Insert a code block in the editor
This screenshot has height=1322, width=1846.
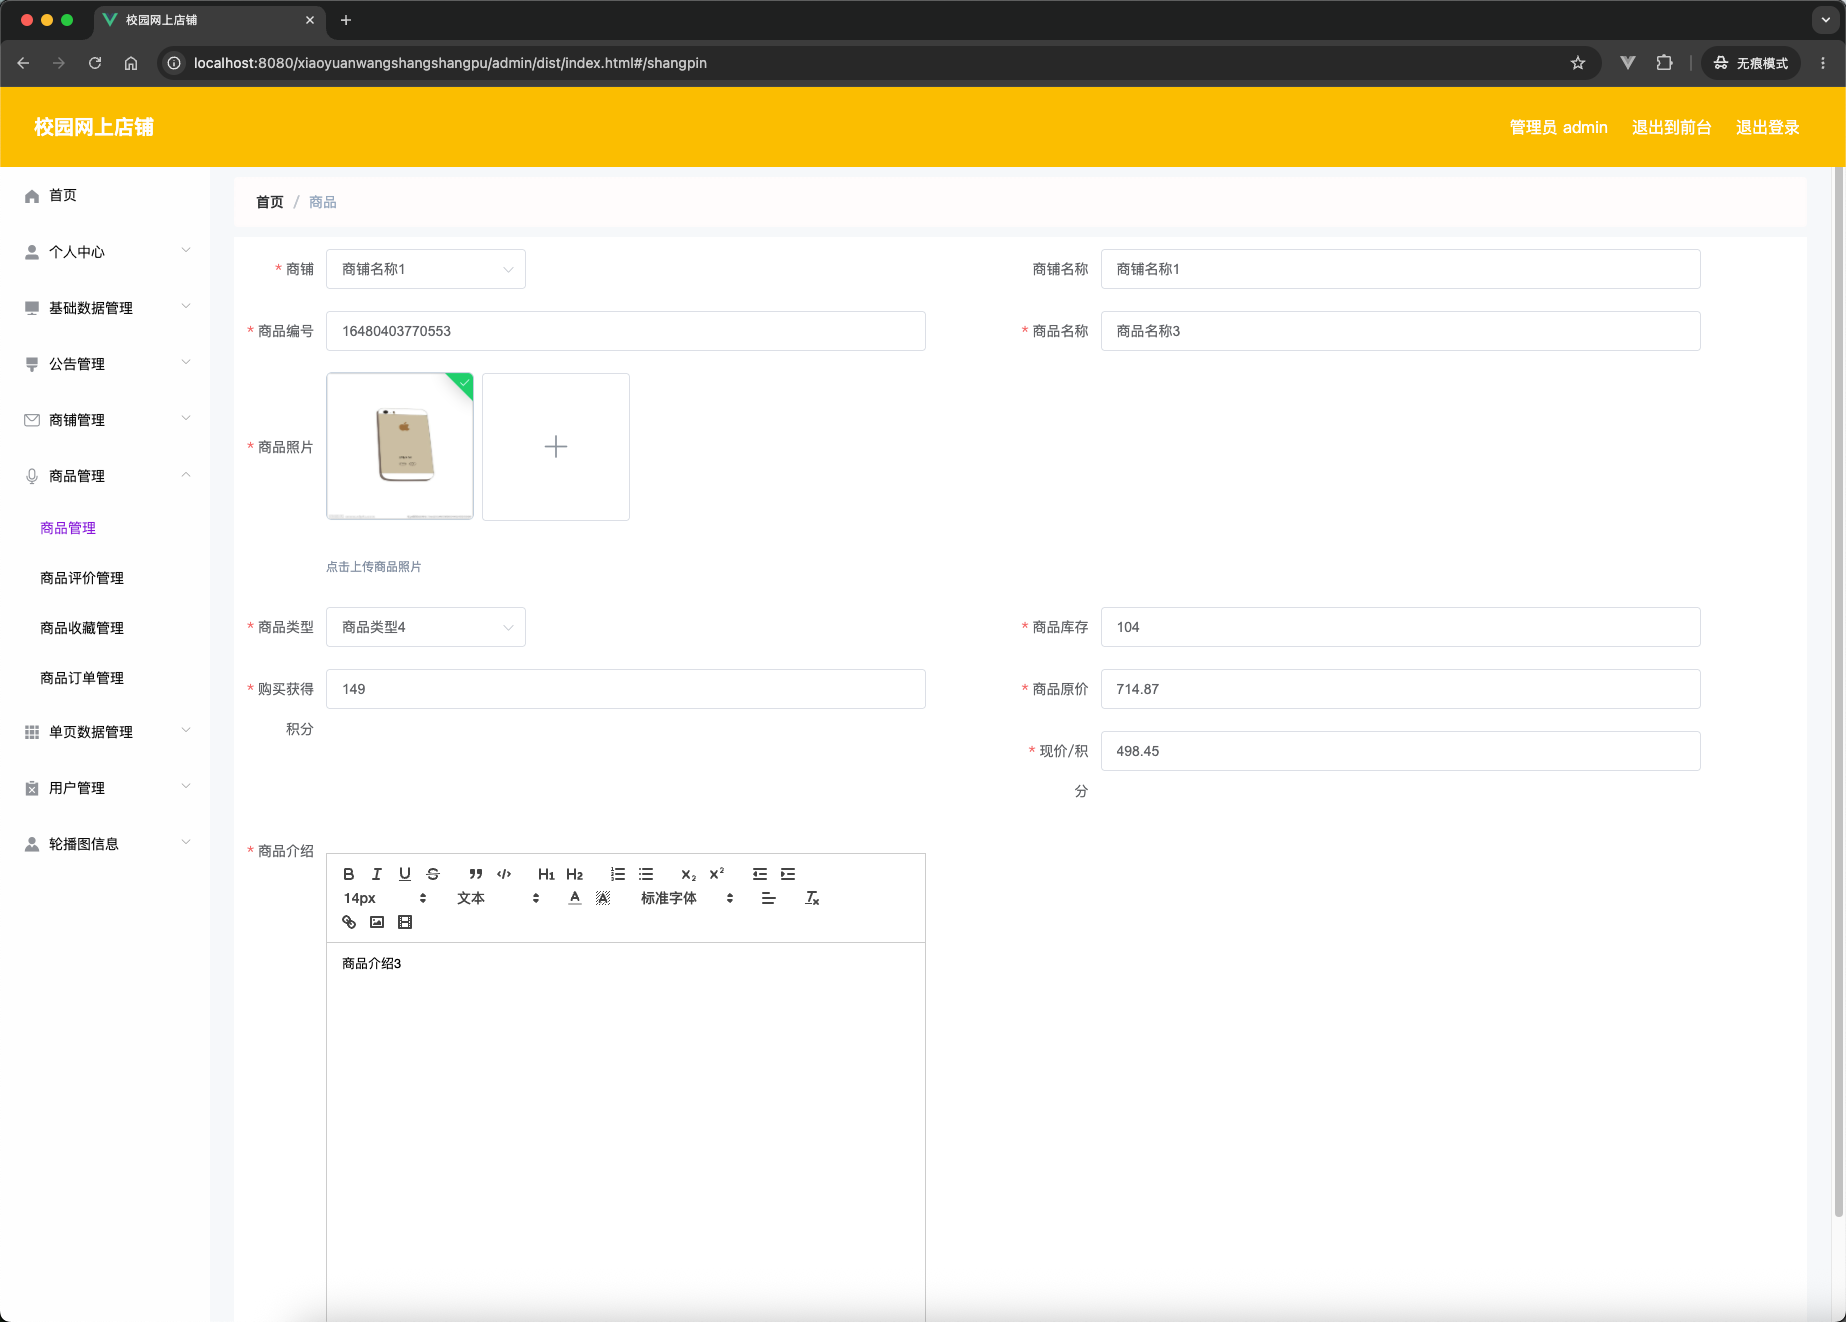[x=504, y=874]
